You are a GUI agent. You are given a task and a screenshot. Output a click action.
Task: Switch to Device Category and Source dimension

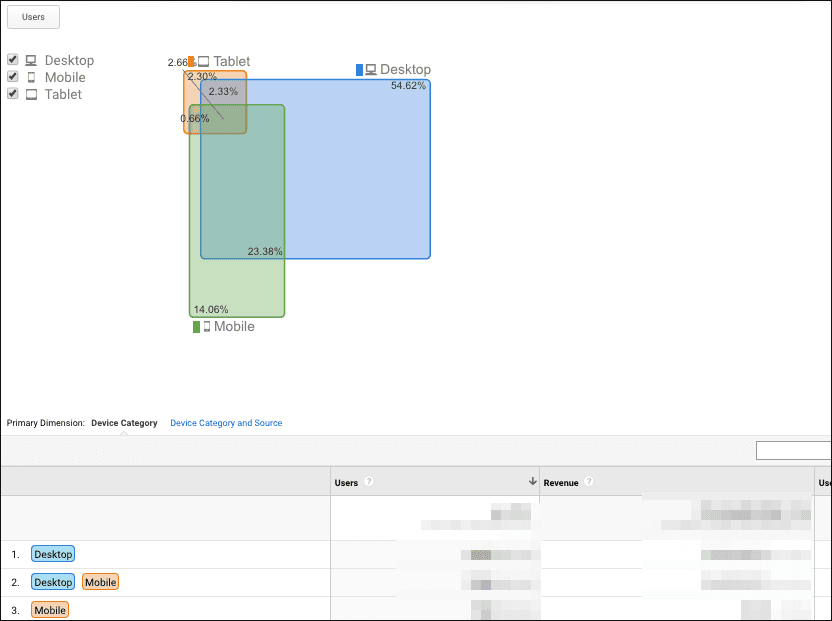tap(226, 423)
